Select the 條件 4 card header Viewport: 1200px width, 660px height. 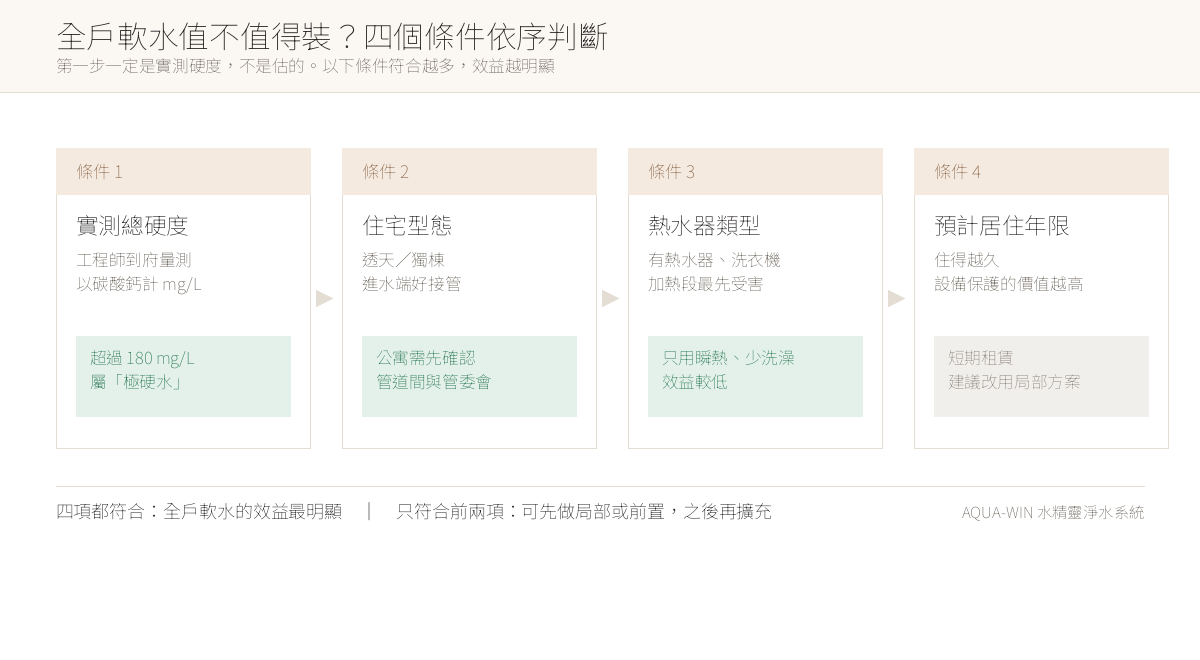tap(1041, 171)
